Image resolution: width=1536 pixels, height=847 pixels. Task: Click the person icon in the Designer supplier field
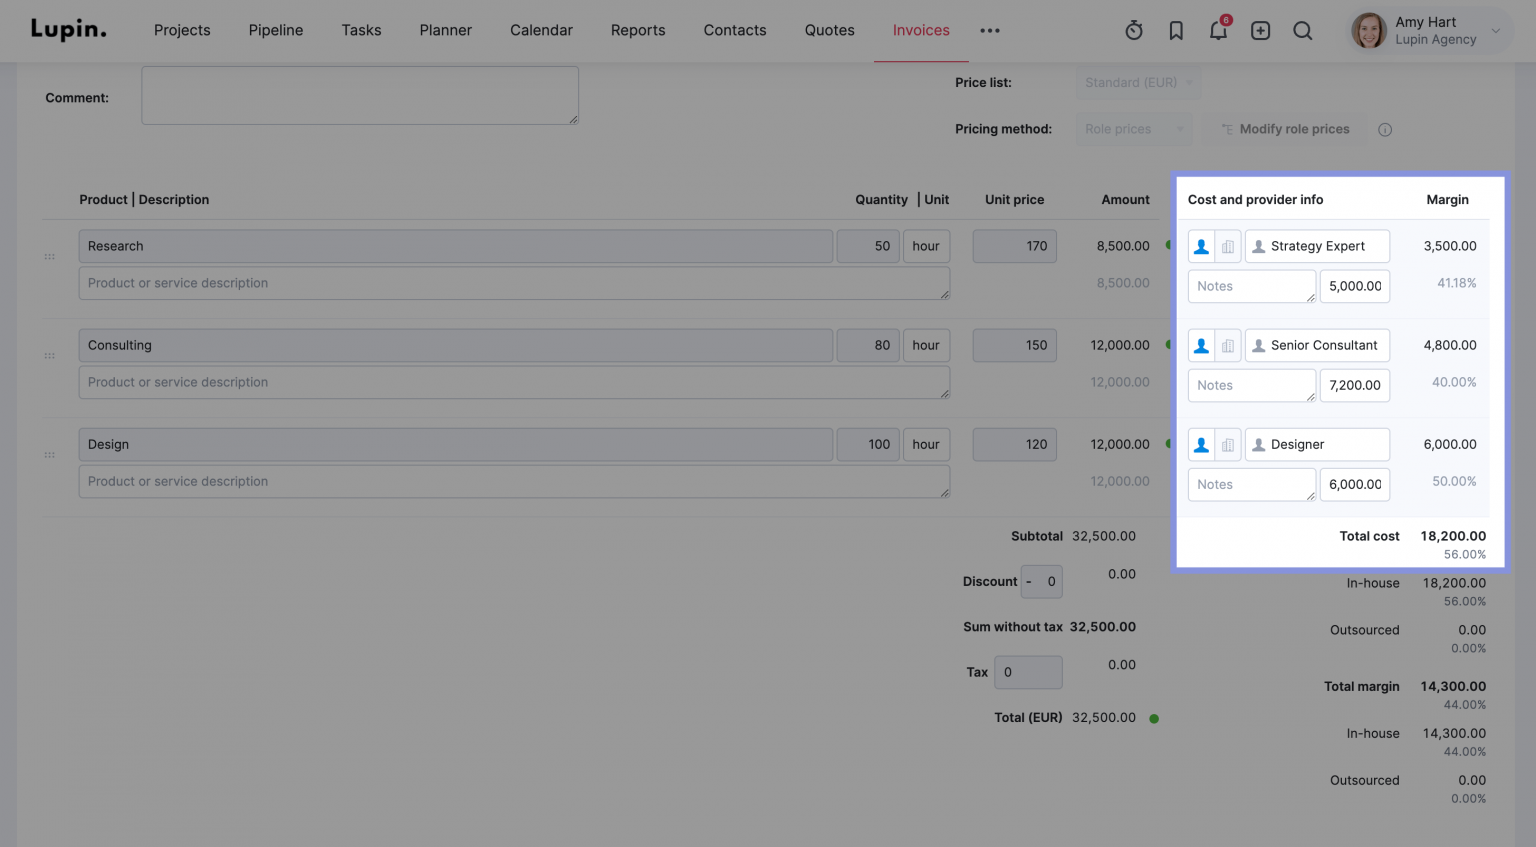(x=1259, y=444)
